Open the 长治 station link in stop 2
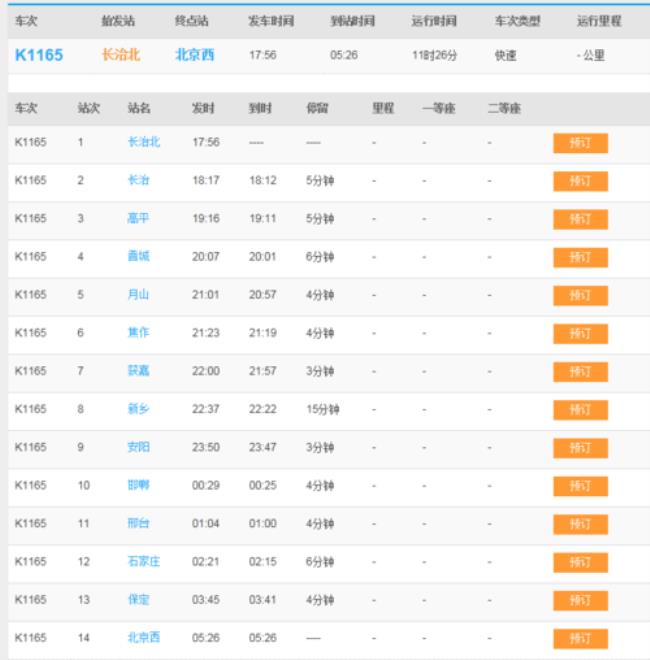The width and height of the screenshot is (650, 660). pyautogui.click(x=139, y=180)
